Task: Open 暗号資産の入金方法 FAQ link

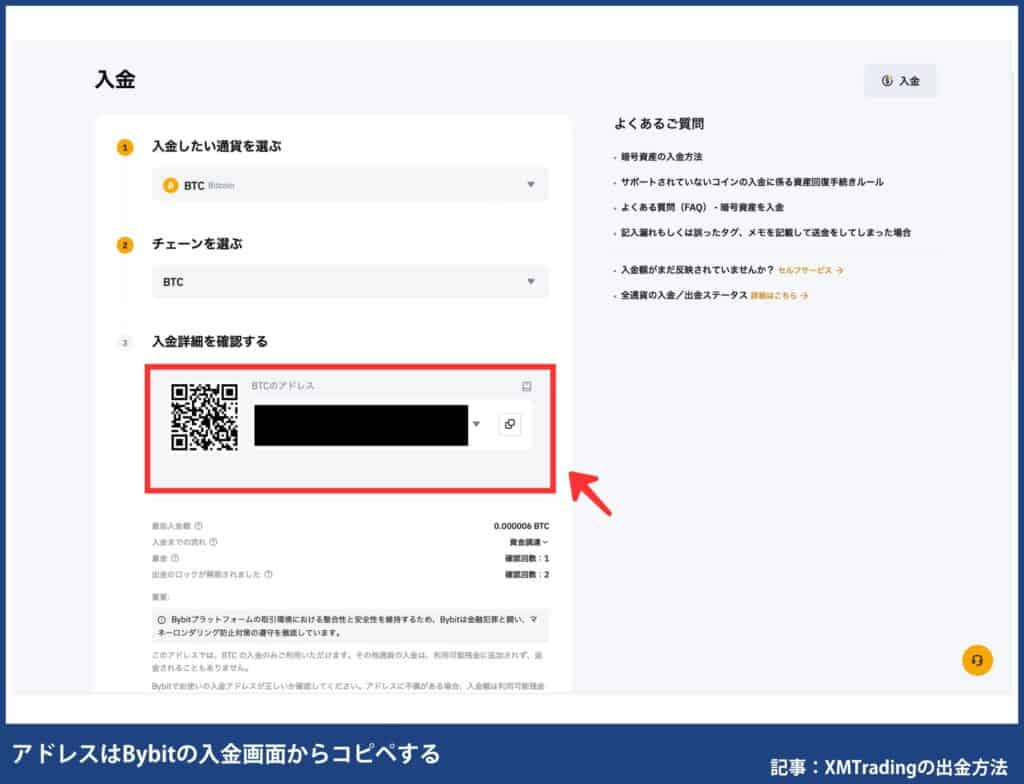Action: point(661,157)
